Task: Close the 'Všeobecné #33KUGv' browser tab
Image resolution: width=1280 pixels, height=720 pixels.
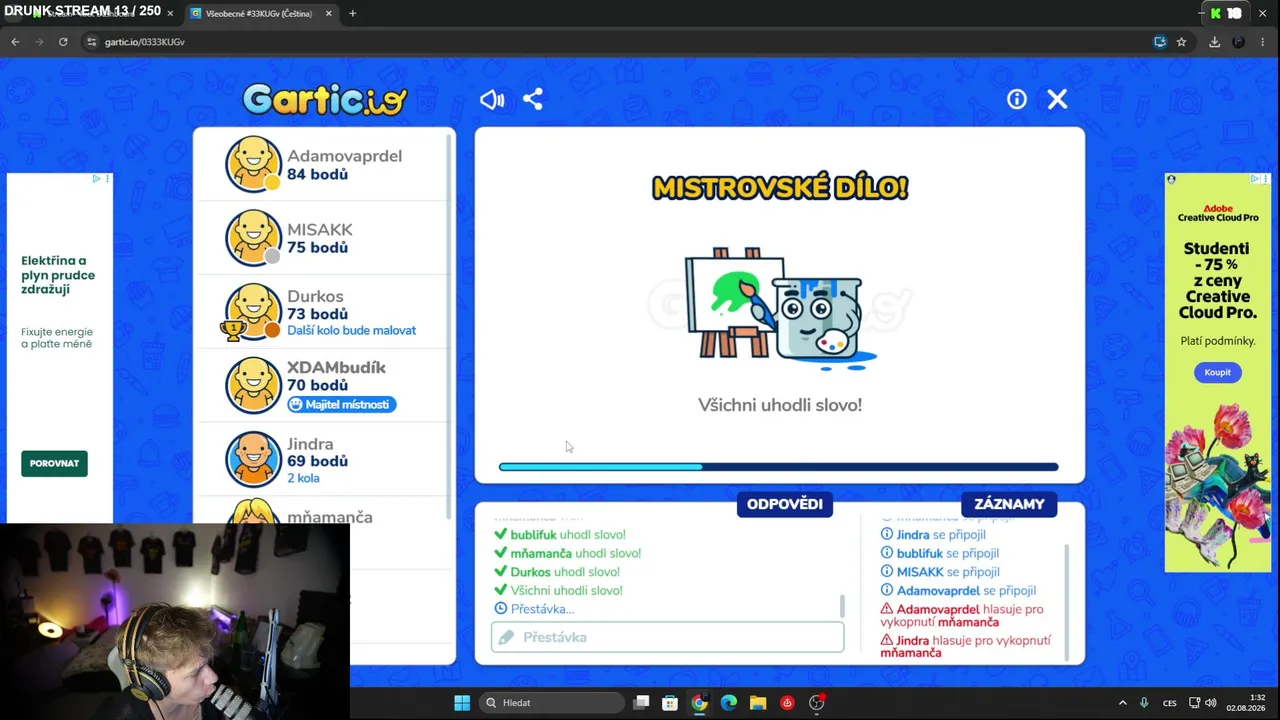Action: click(x=328, y=14)
